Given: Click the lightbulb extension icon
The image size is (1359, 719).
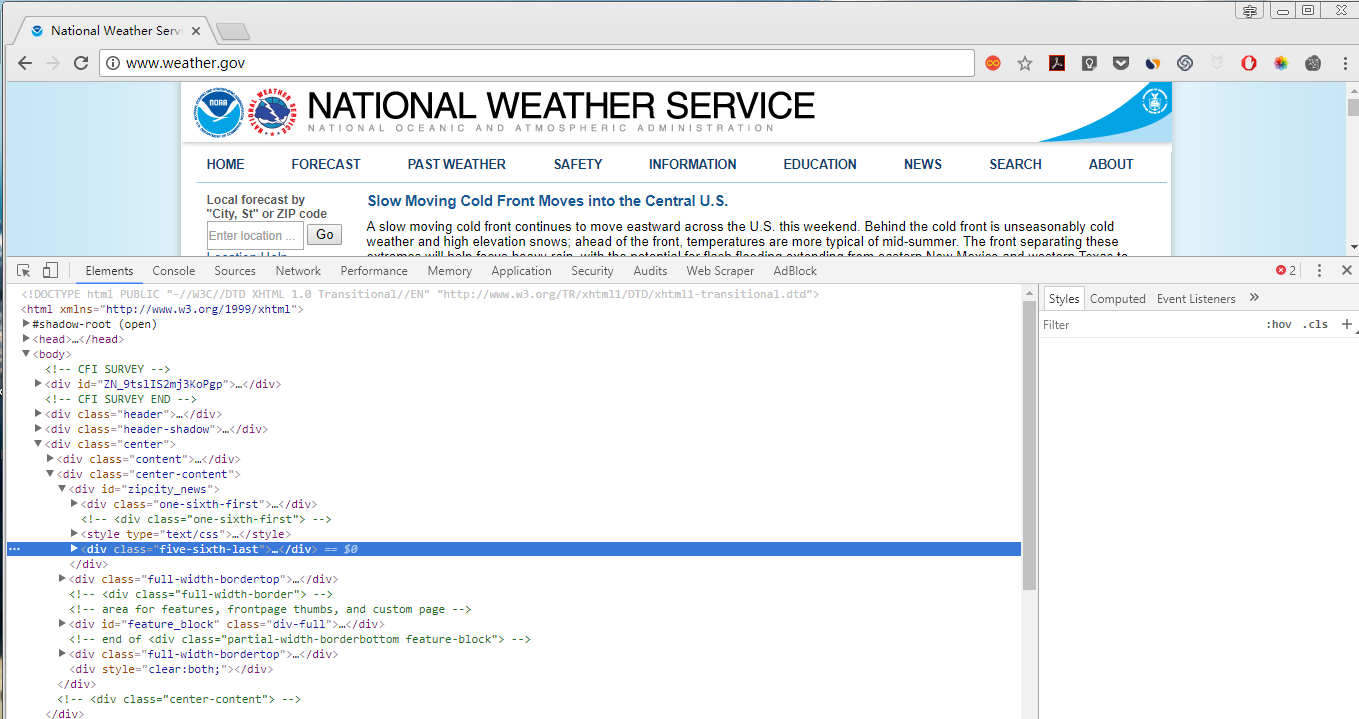Looking at the screenshot, I should coord(1089,63).
